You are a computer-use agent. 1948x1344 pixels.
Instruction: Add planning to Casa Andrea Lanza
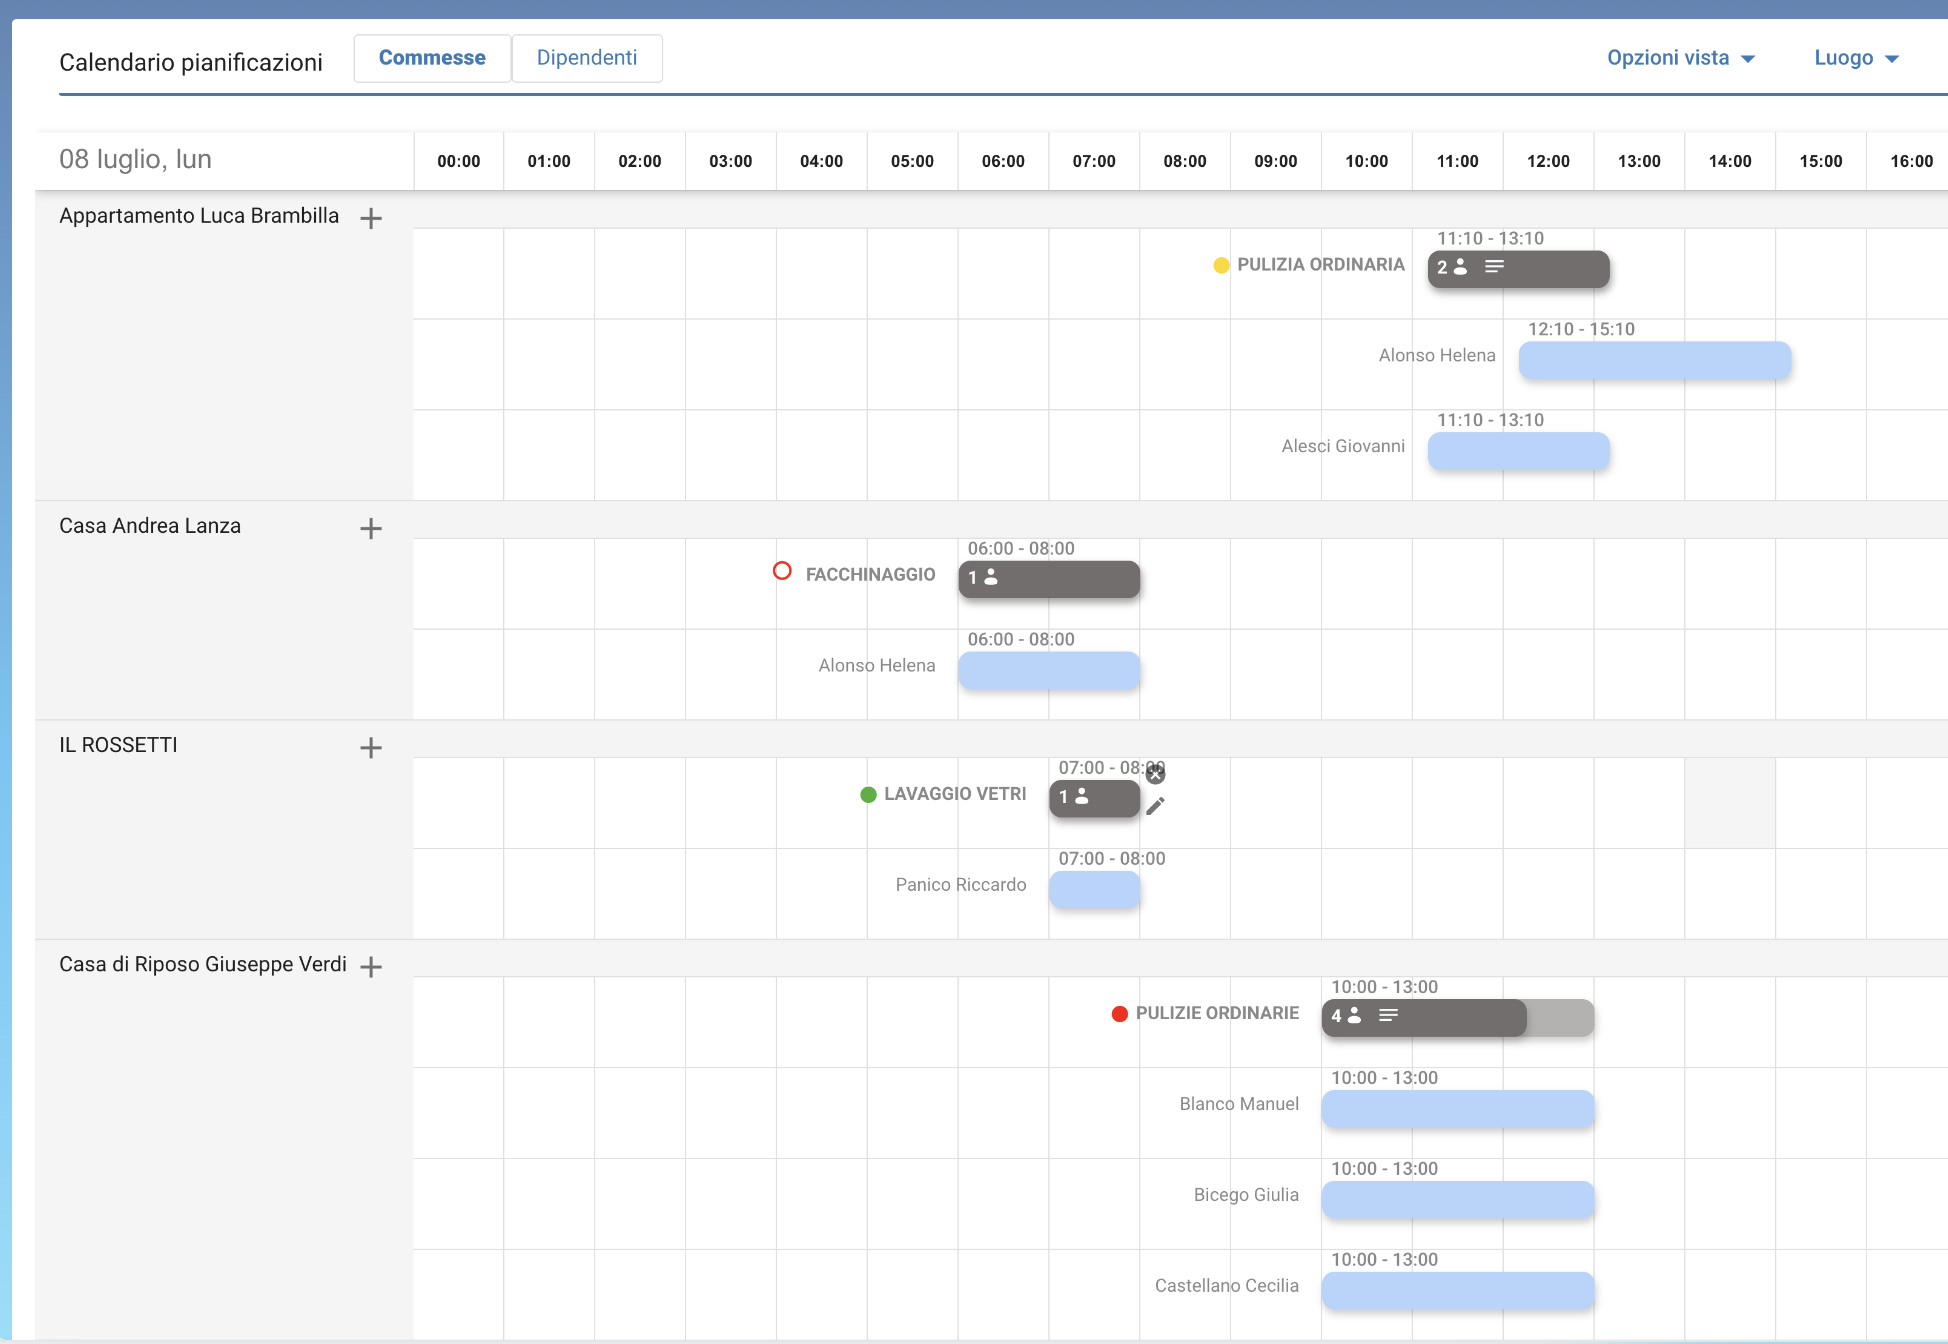pos(371,528)
